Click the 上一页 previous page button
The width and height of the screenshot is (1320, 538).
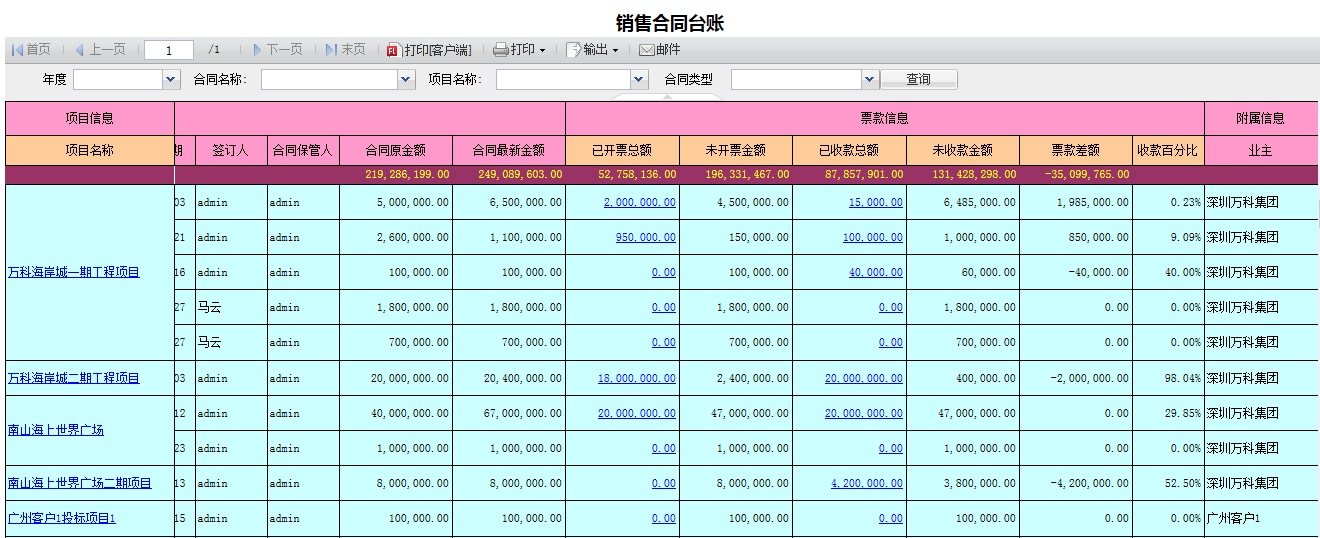(x=100, y=50)
